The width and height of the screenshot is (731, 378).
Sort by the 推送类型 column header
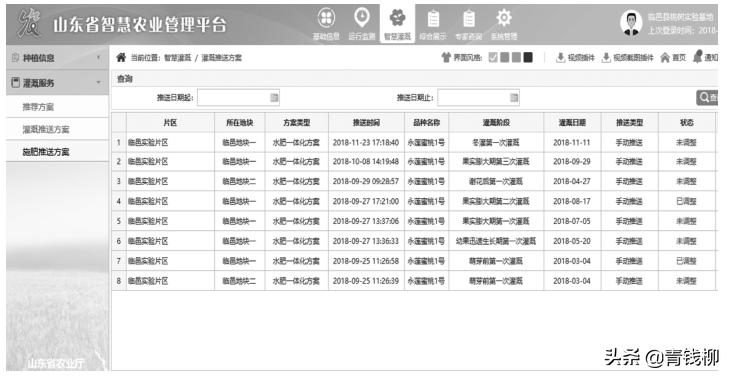(629, 123)
